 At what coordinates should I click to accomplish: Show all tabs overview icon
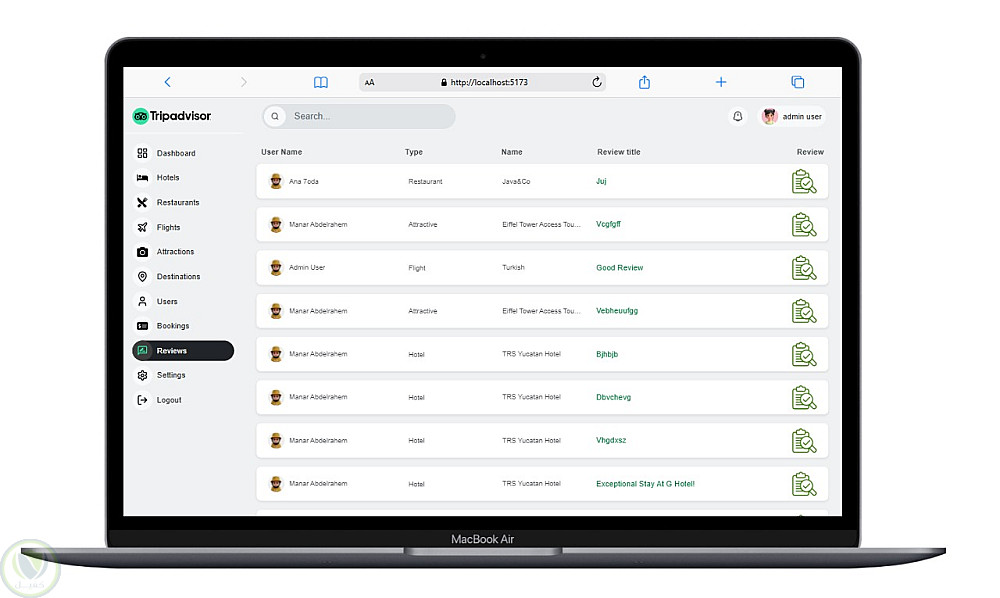[798, 82]
